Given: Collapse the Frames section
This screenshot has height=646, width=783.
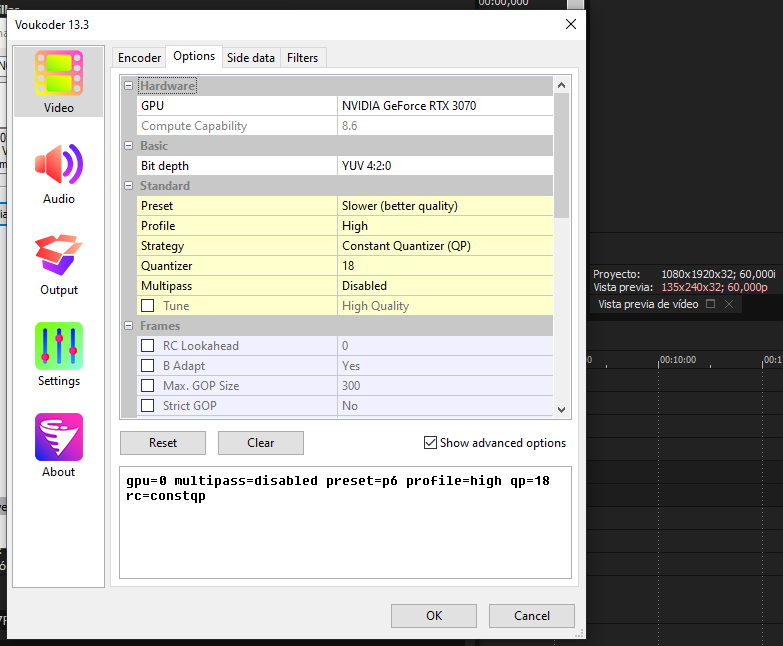Looking at the screenshot, I should click(x=128, y=326).
